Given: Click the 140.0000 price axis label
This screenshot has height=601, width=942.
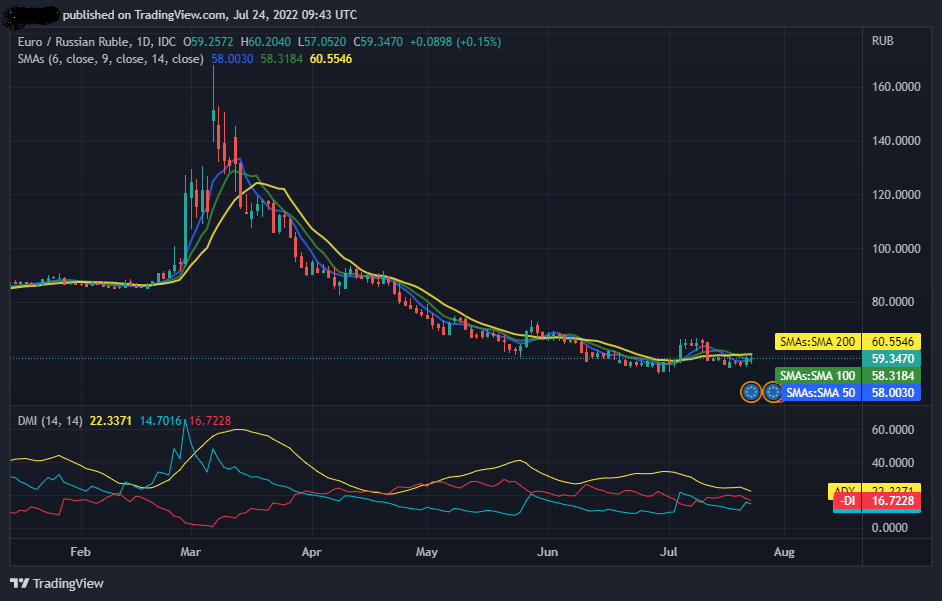Looking at the screenshot, I should coord(896,141).
